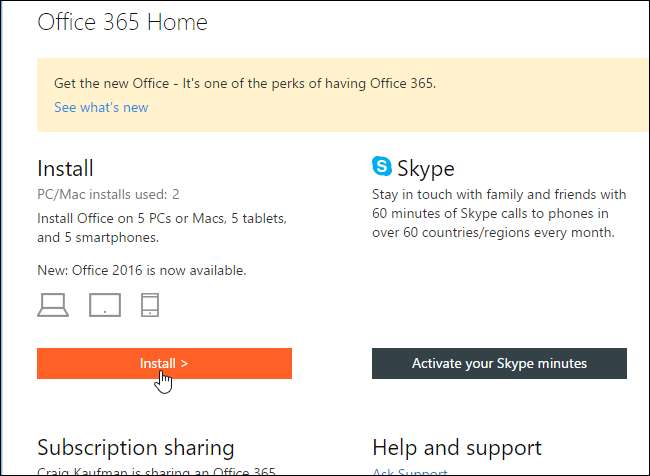Activate your Skype minutes button
Image resolution: width=650 pixels, height=476 pixels.
[x=499, y=363]
